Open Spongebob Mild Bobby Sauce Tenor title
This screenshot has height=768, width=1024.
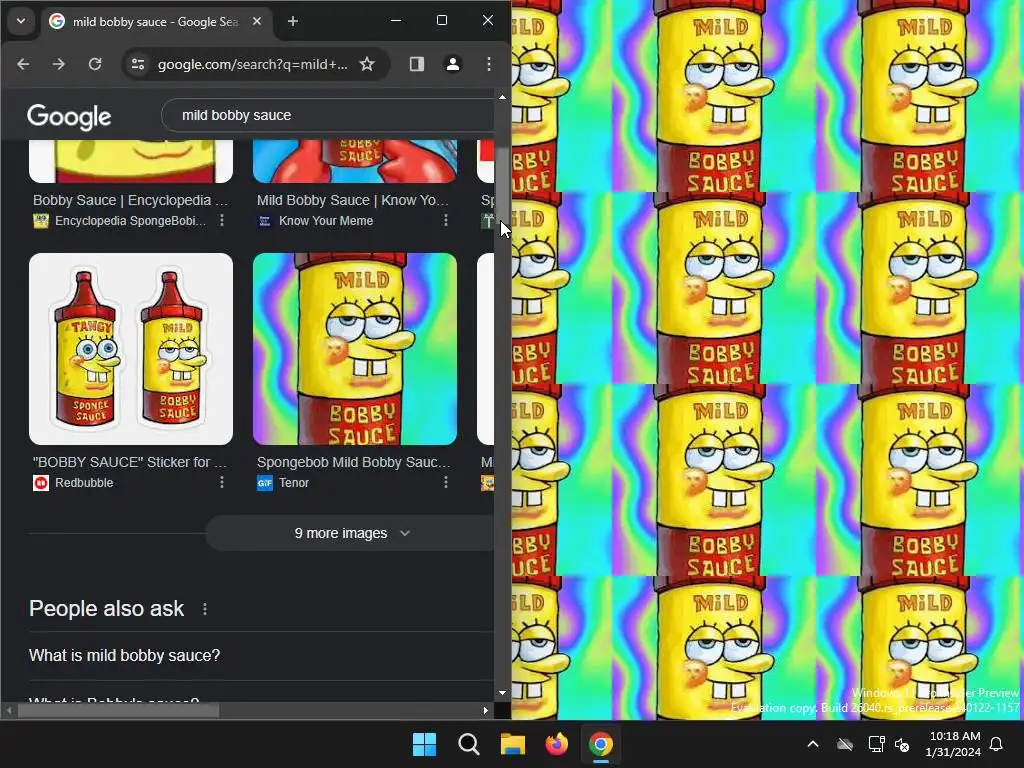click(353, 462)
